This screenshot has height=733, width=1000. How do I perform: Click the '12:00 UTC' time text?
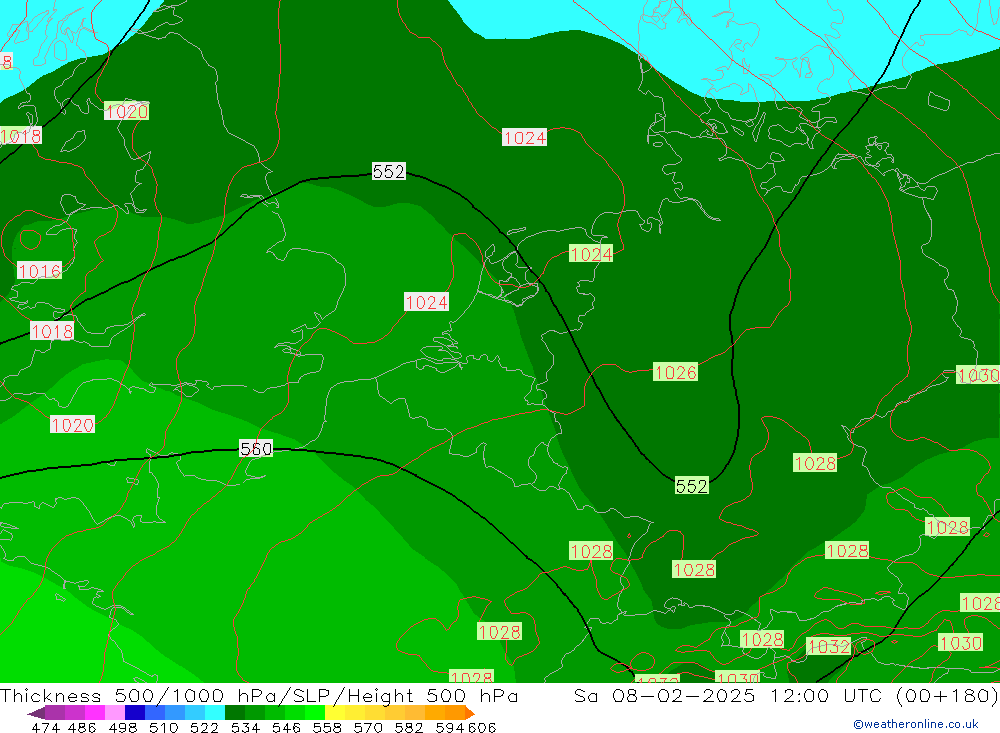point(825,695)
